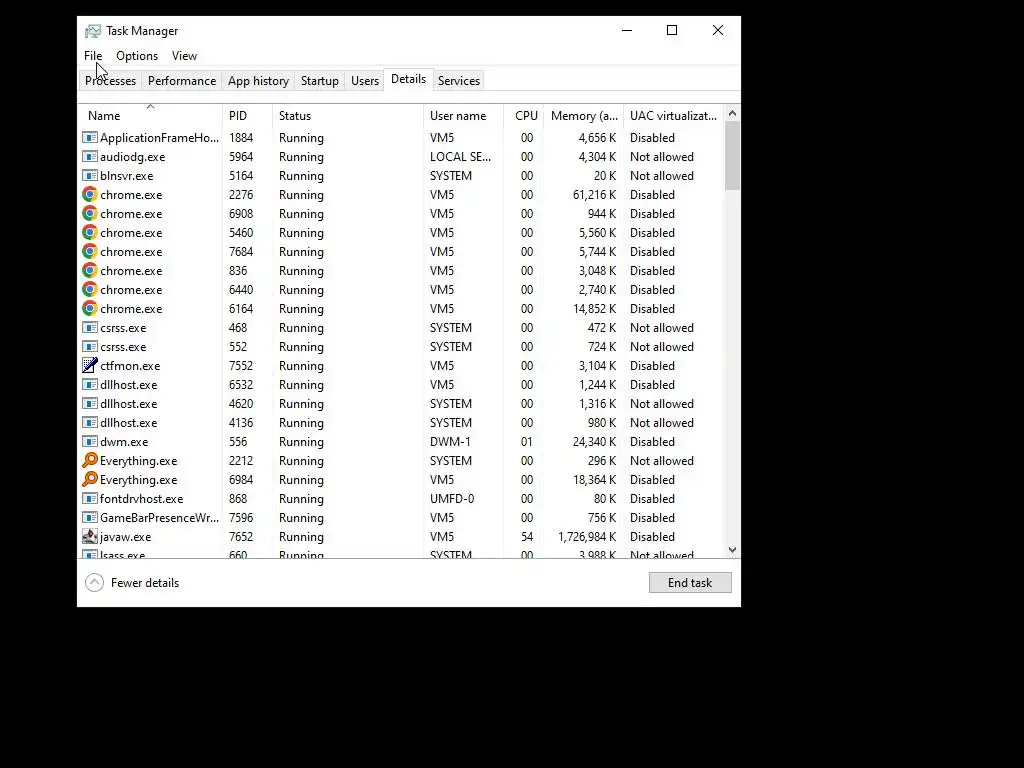The height and width of the screenshot is (768, 1024).
Task: Click the dllhost.exe icon for PID 4136
Action: [x=90, y=423]
